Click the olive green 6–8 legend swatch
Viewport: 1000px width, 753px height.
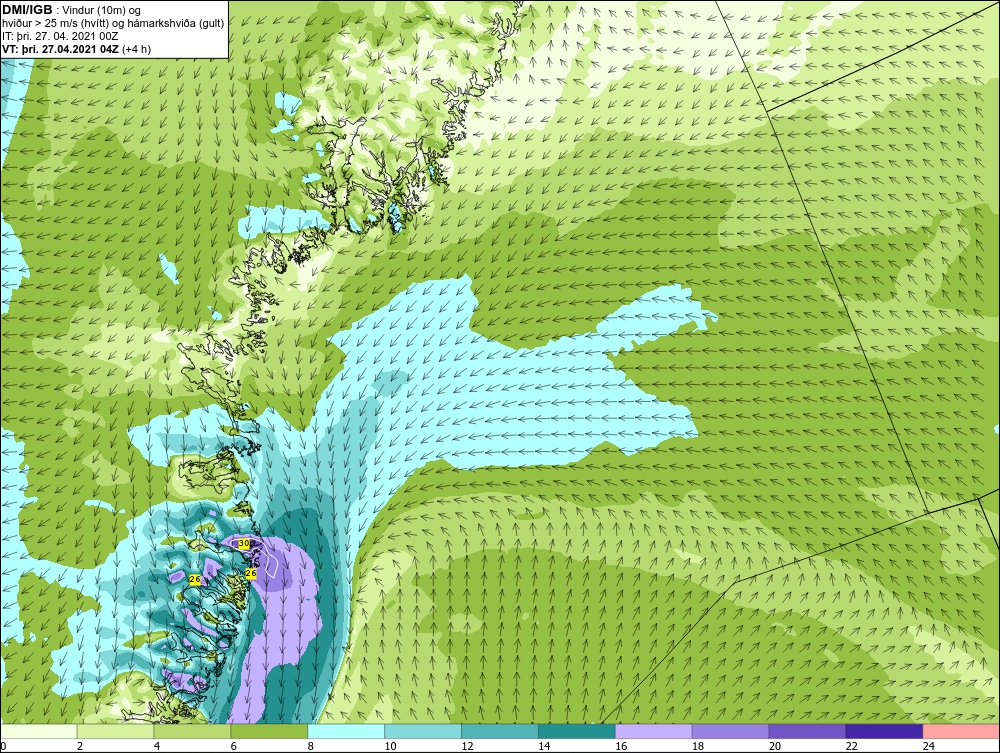269,731
